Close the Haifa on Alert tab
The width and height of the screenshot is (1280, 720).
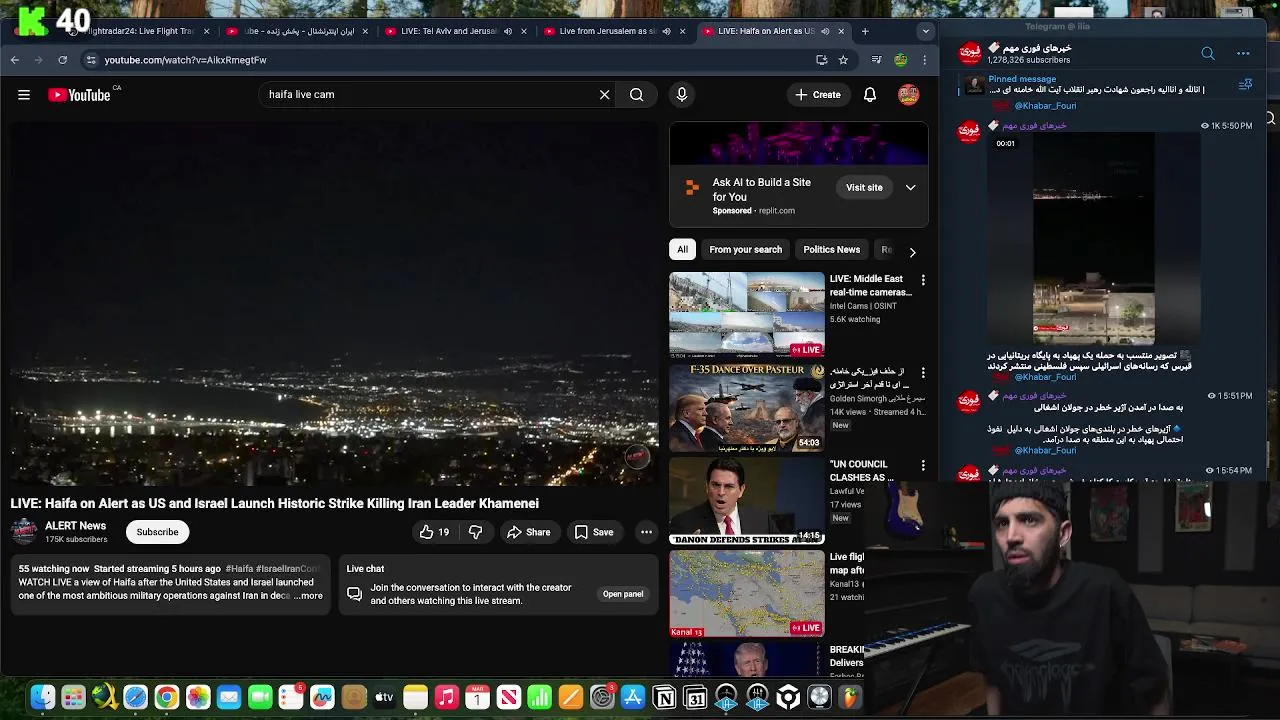coord(841,31)
